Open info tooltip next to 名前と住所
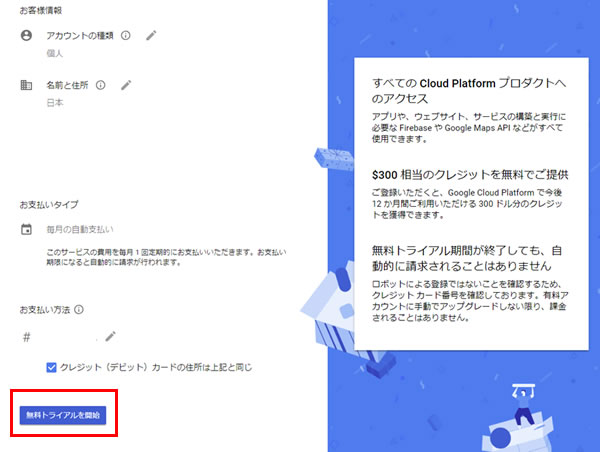Screen dimensions: 600x452 (101, 85)
